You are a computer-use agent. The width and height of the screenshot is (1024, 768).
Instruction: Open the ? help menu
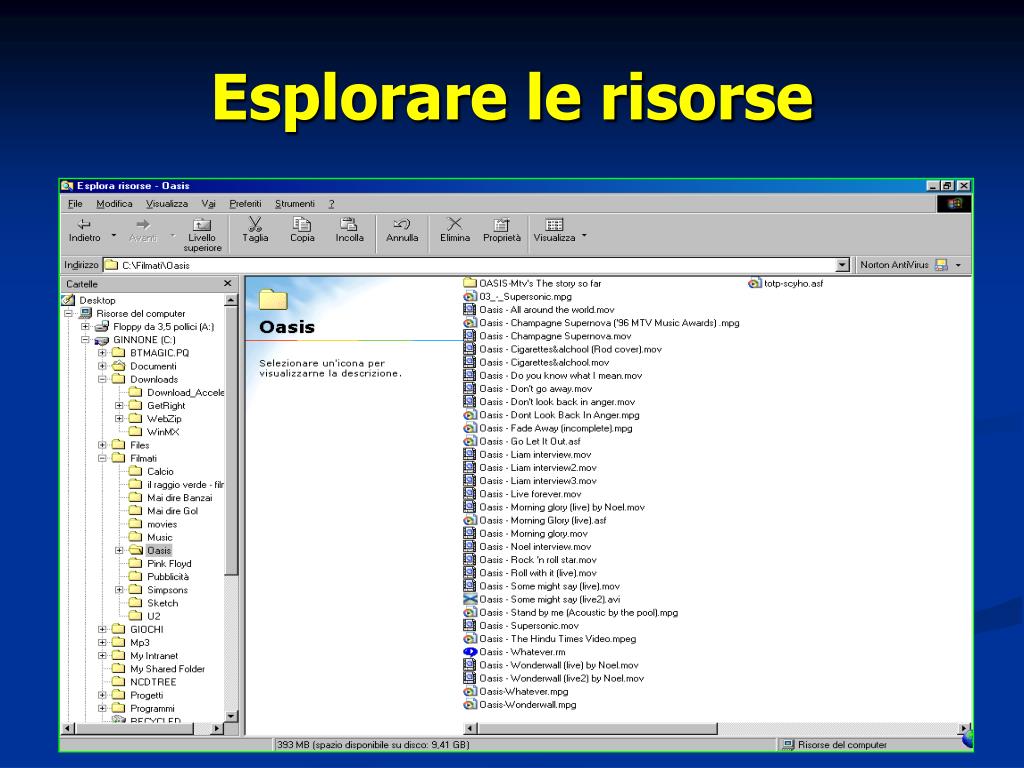coord(331,204)
